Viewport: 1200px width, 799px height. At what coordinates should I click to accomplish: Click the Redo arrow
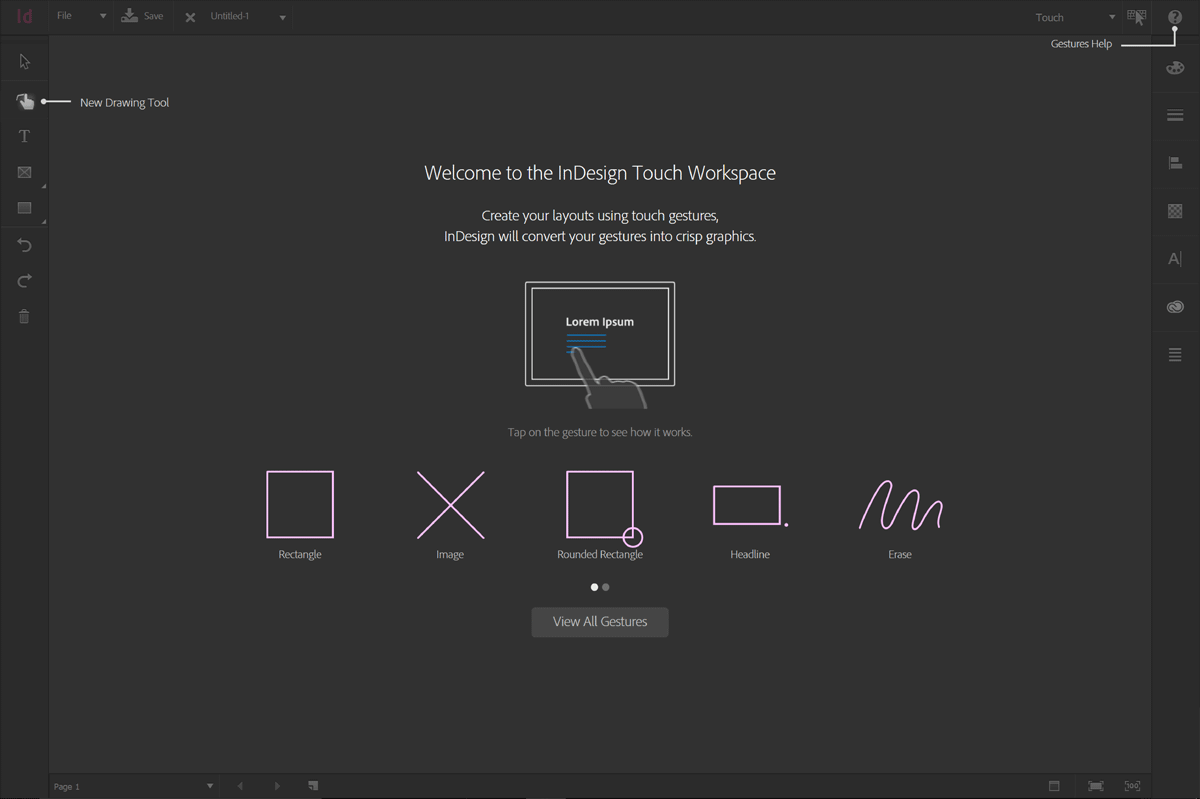24,281
